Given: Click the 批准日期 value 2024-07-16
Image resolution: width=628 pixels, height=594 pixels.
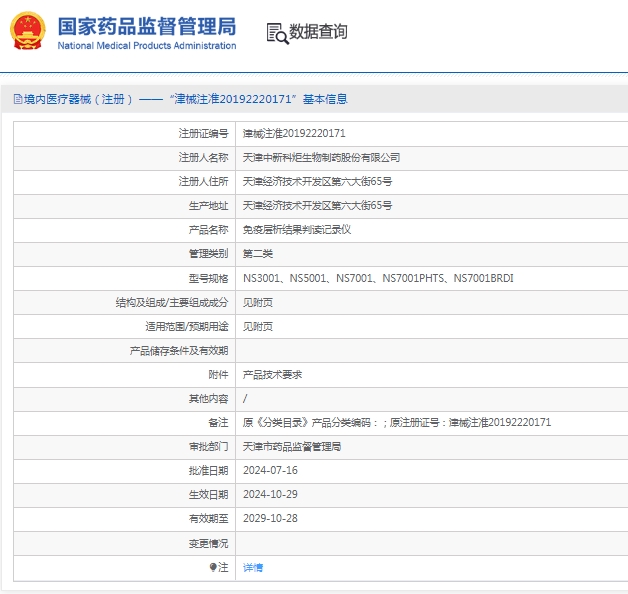Looking at the screenshot, I should point(270,470).
